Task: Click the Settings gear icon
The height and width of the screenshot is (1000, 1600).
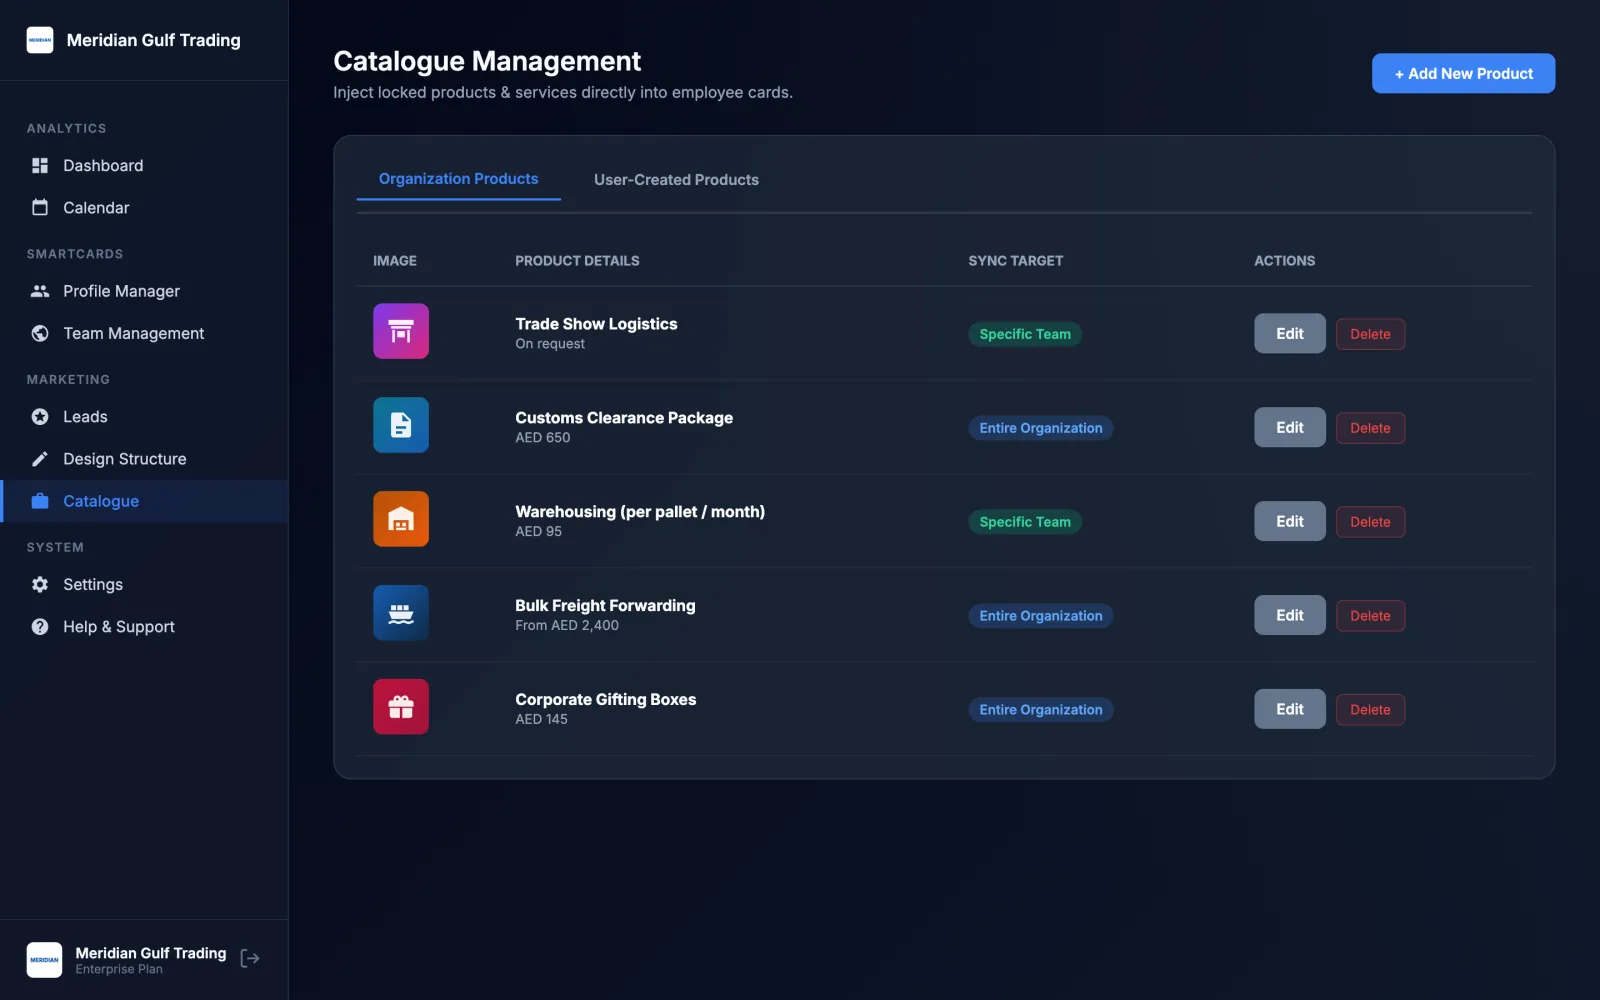Action: pos(40,585)
